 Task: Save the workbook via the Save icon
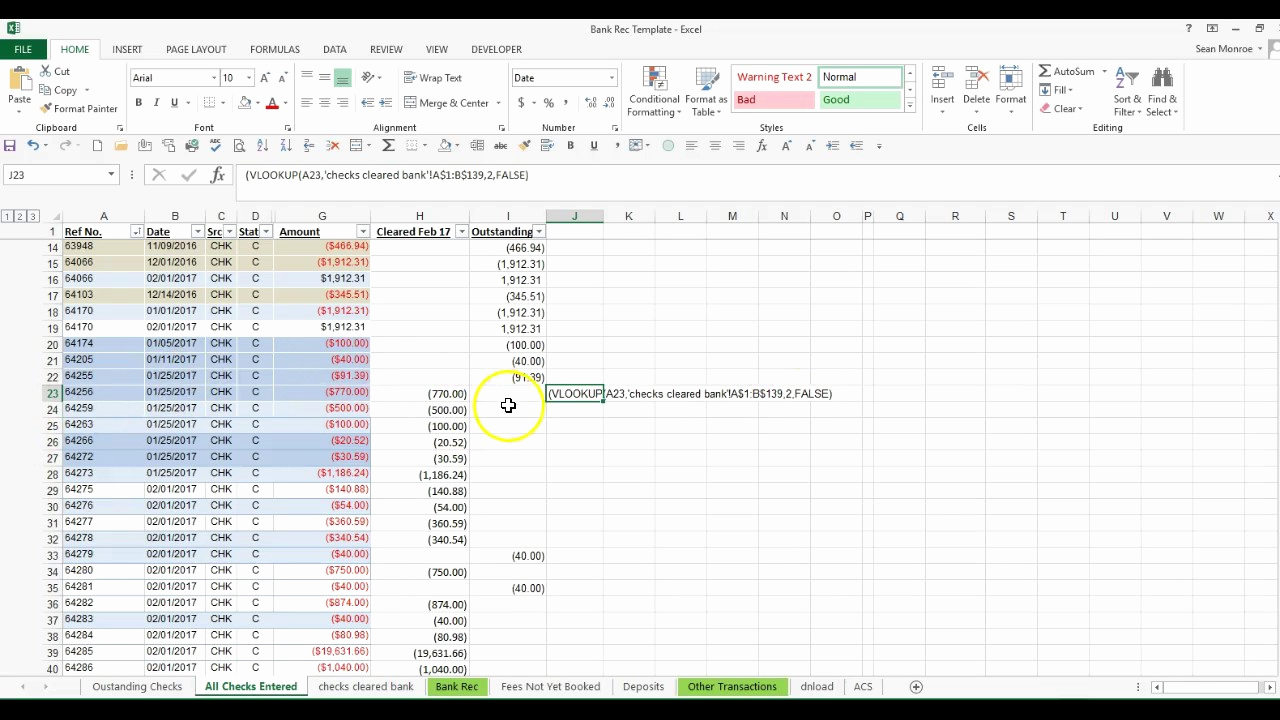(9, 145)
